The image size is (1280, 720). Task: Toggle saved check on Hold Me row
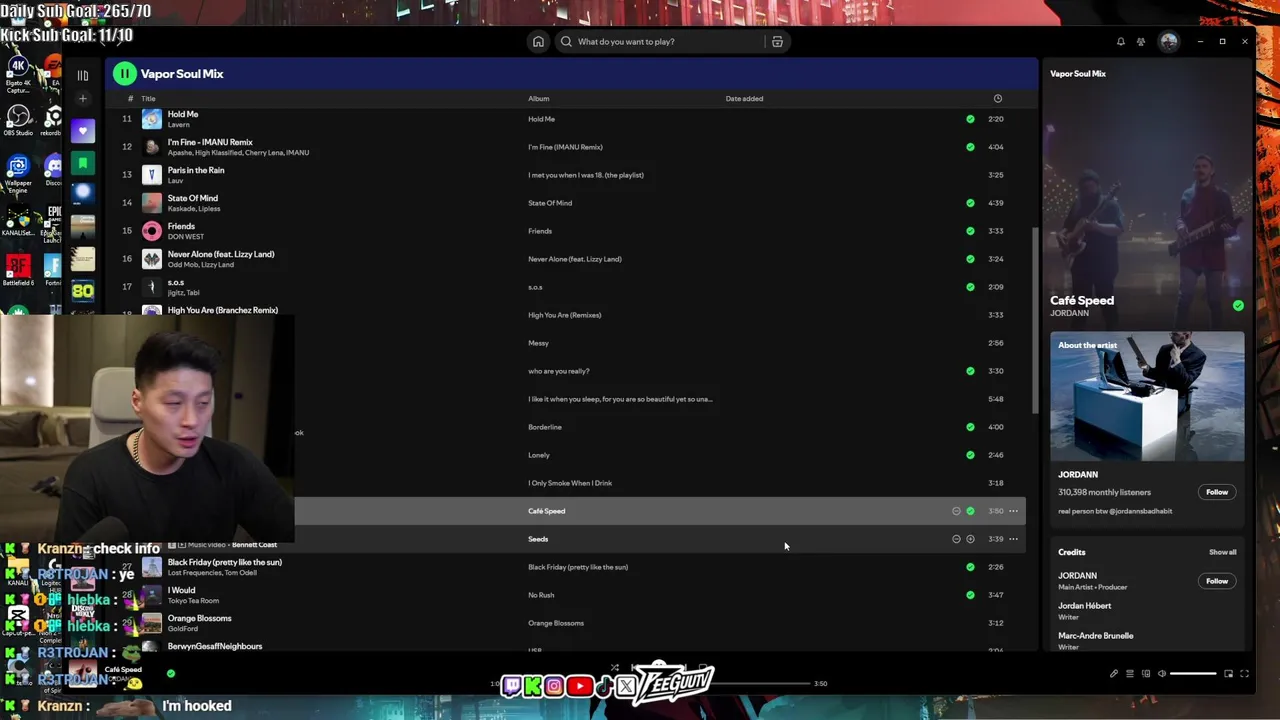pos(970,119)
